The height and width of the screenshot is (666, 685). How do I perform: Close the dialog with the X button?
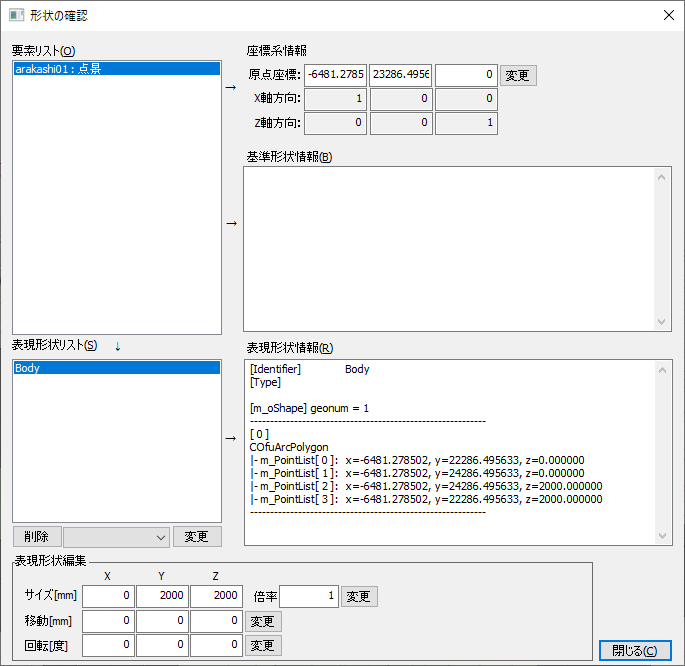click(x=667, y=15)
